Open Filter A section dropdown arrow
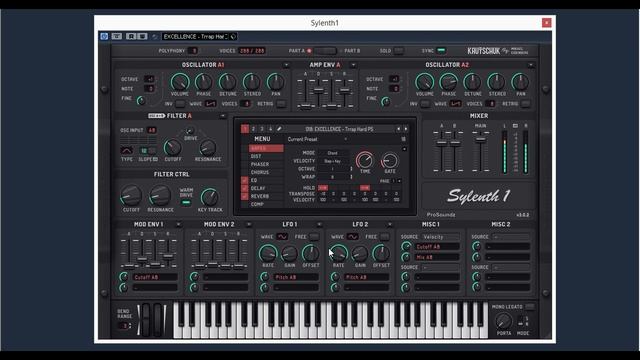640x360 pixels. (222, 116)
